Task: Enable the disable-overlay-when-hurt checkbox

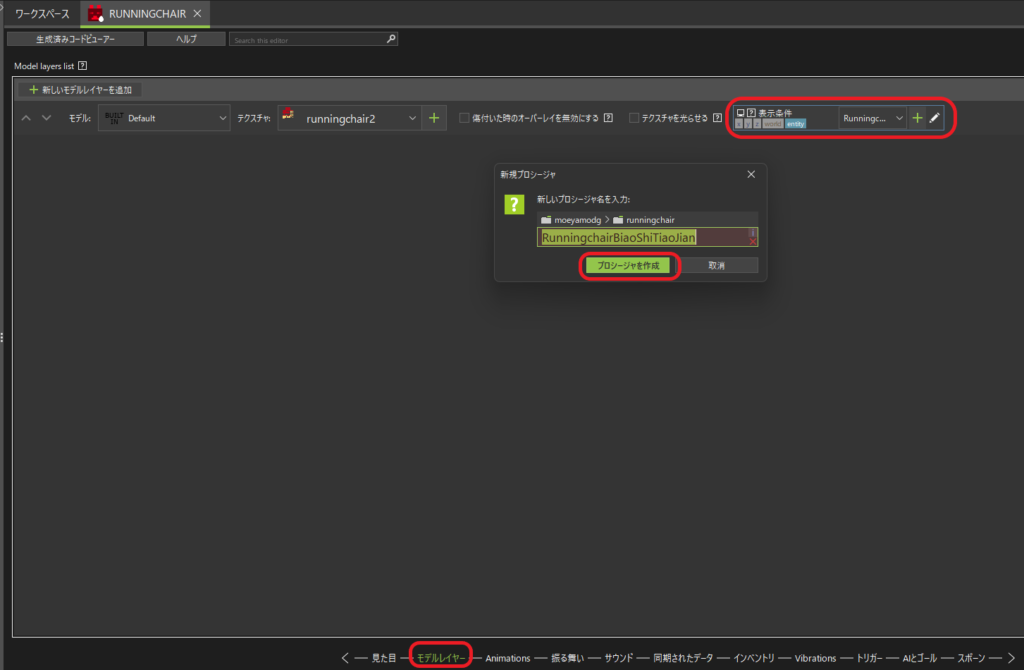Action: (464, 118)
